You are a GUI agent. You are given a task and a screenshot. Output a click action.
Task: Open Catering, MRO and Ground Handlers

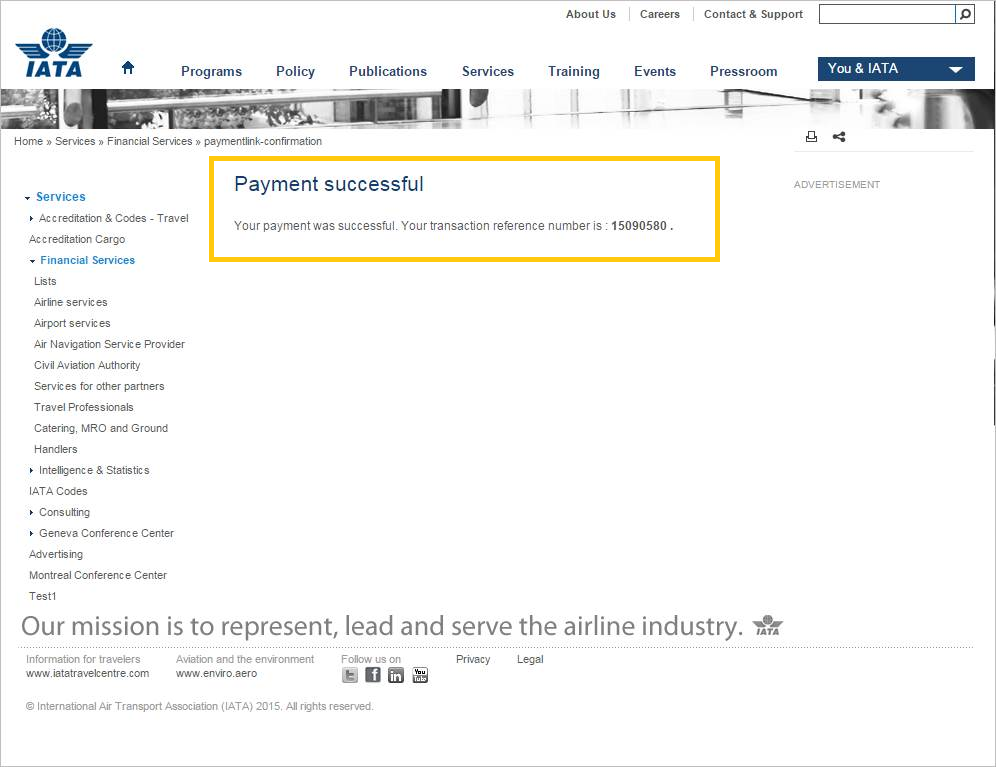coord(101,438)
